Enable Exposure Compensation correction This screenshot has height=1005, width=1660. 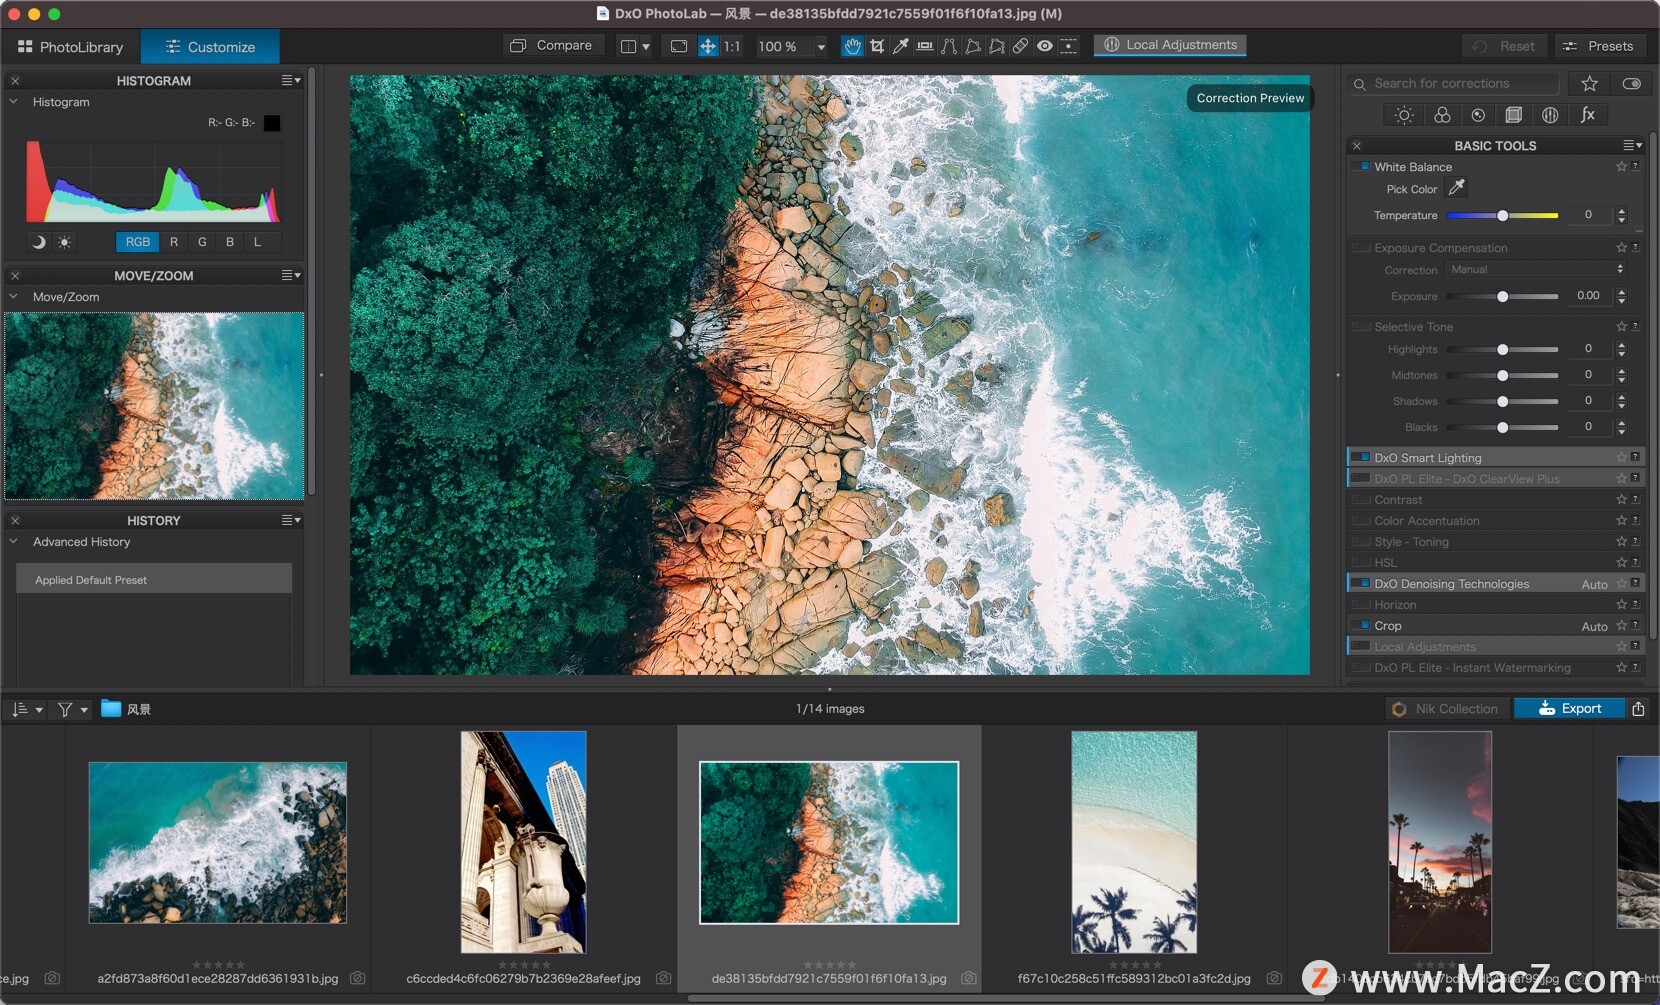click(x=1361, y=247)
